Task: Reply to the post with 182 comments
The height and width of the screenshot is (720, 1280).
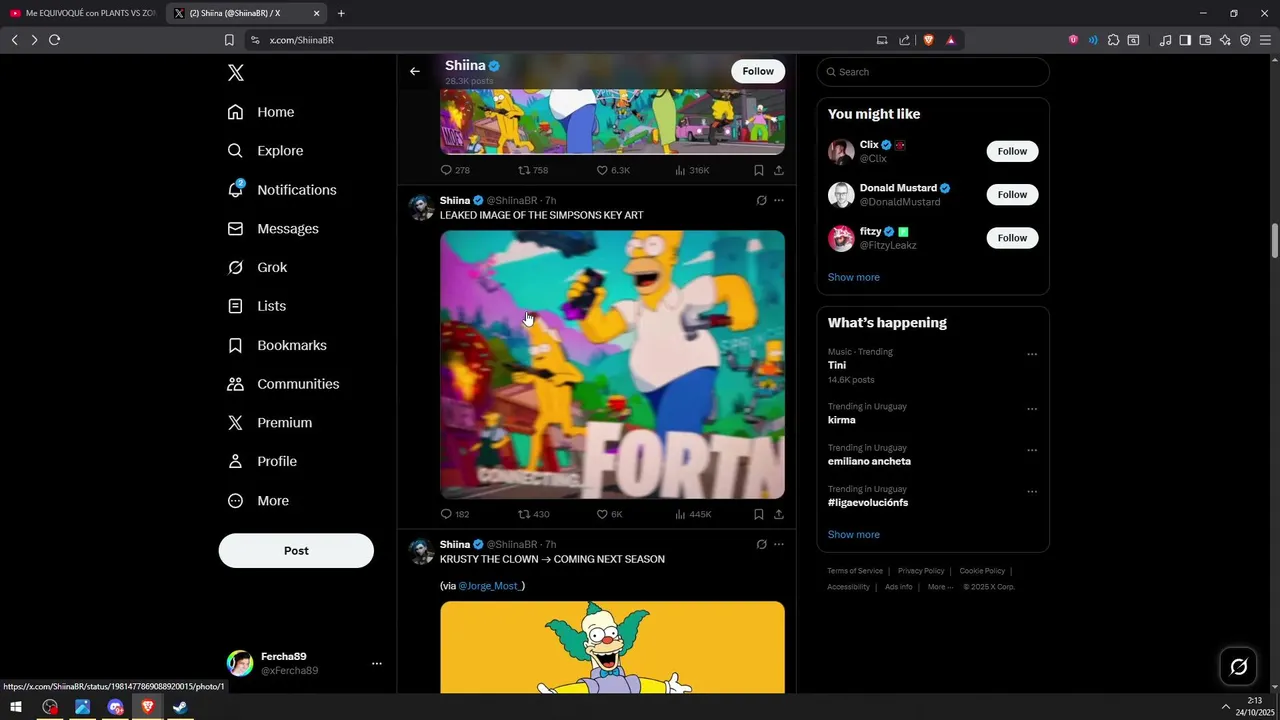Action: 455,514
